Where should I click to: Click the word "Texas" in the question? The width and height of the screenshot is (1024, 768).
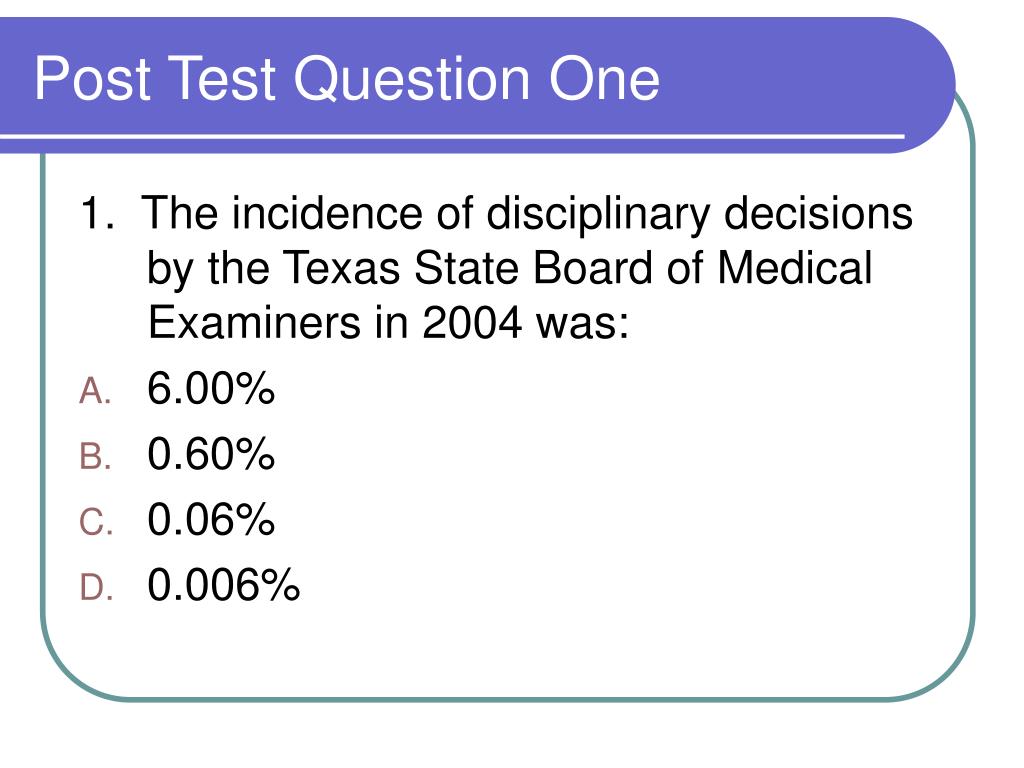click(342, 268)
